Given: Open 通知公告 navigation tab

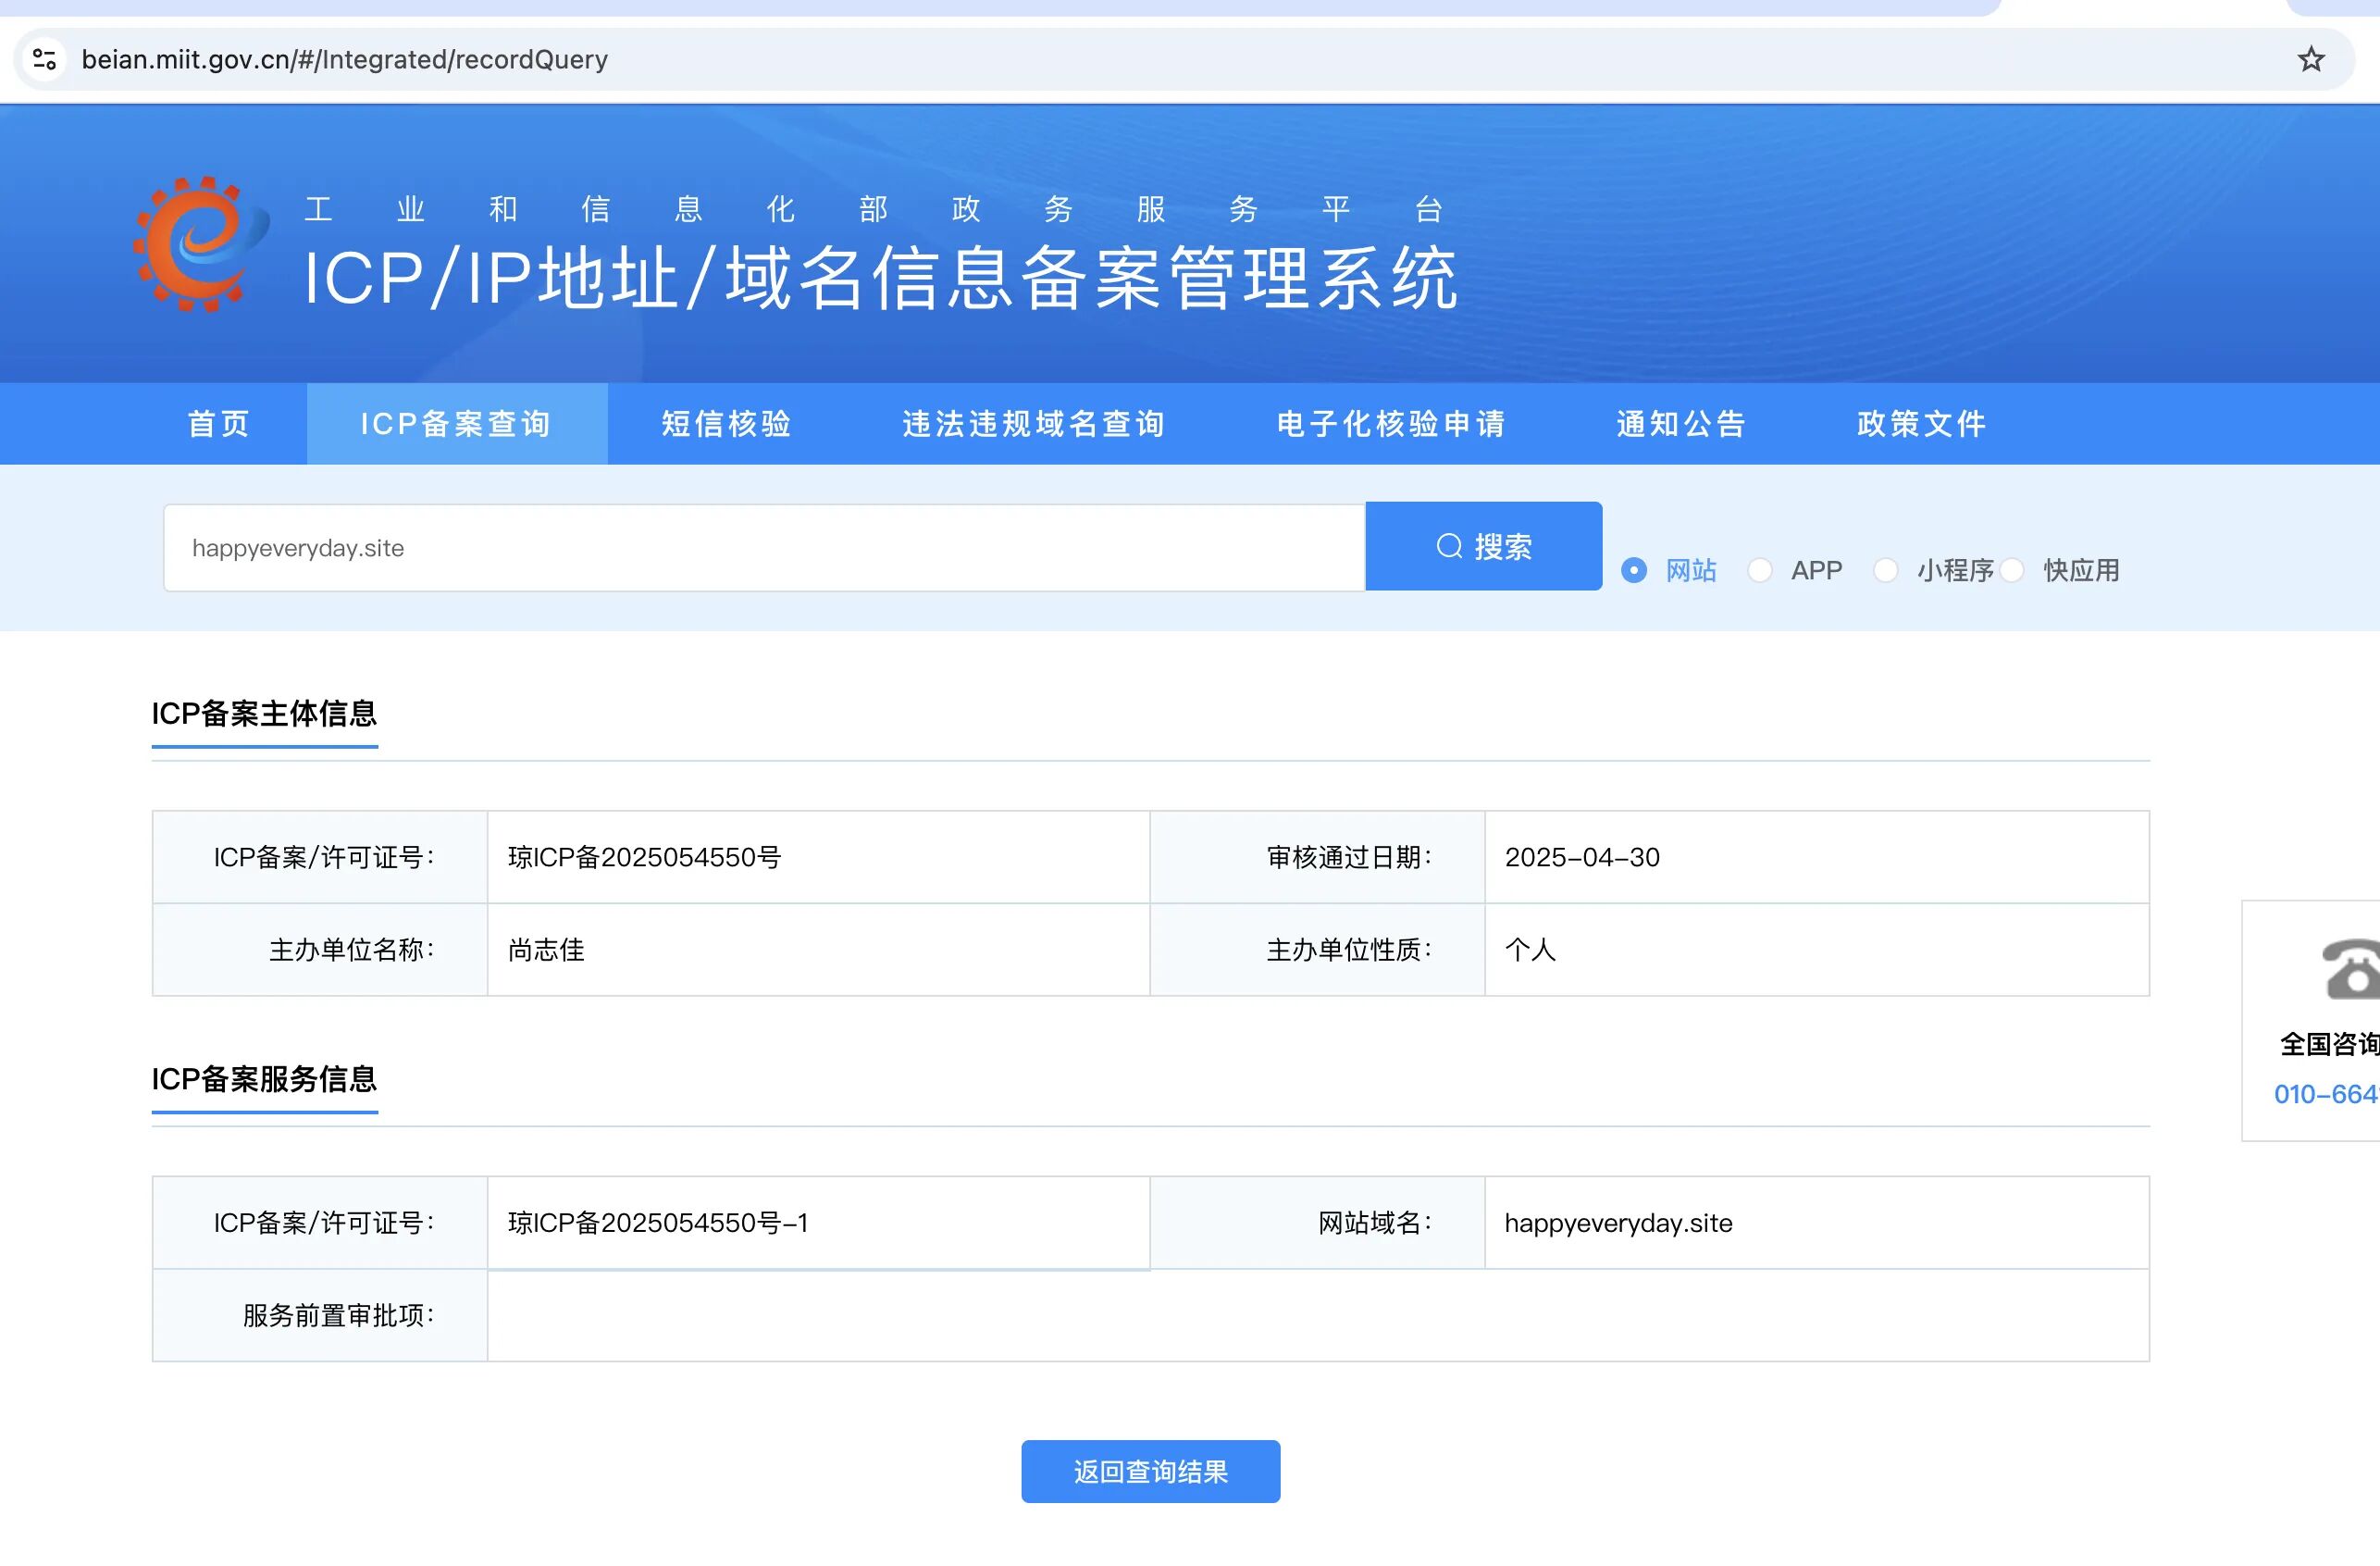Looking at the screenshot, I should [1681, 424].
